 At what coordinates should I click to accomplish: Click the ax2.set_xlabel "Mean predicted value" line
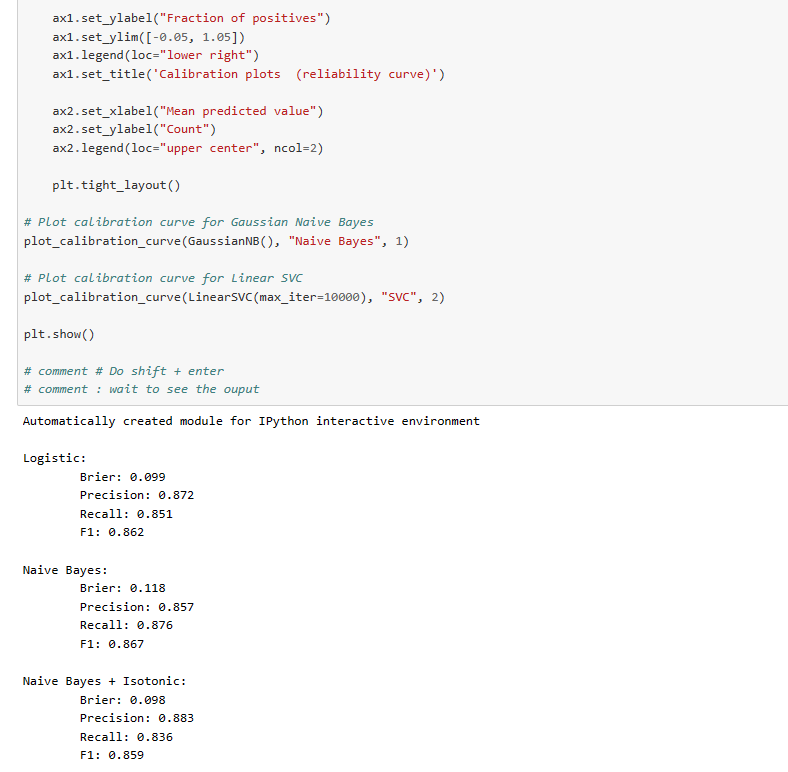(x=187, y=111)
